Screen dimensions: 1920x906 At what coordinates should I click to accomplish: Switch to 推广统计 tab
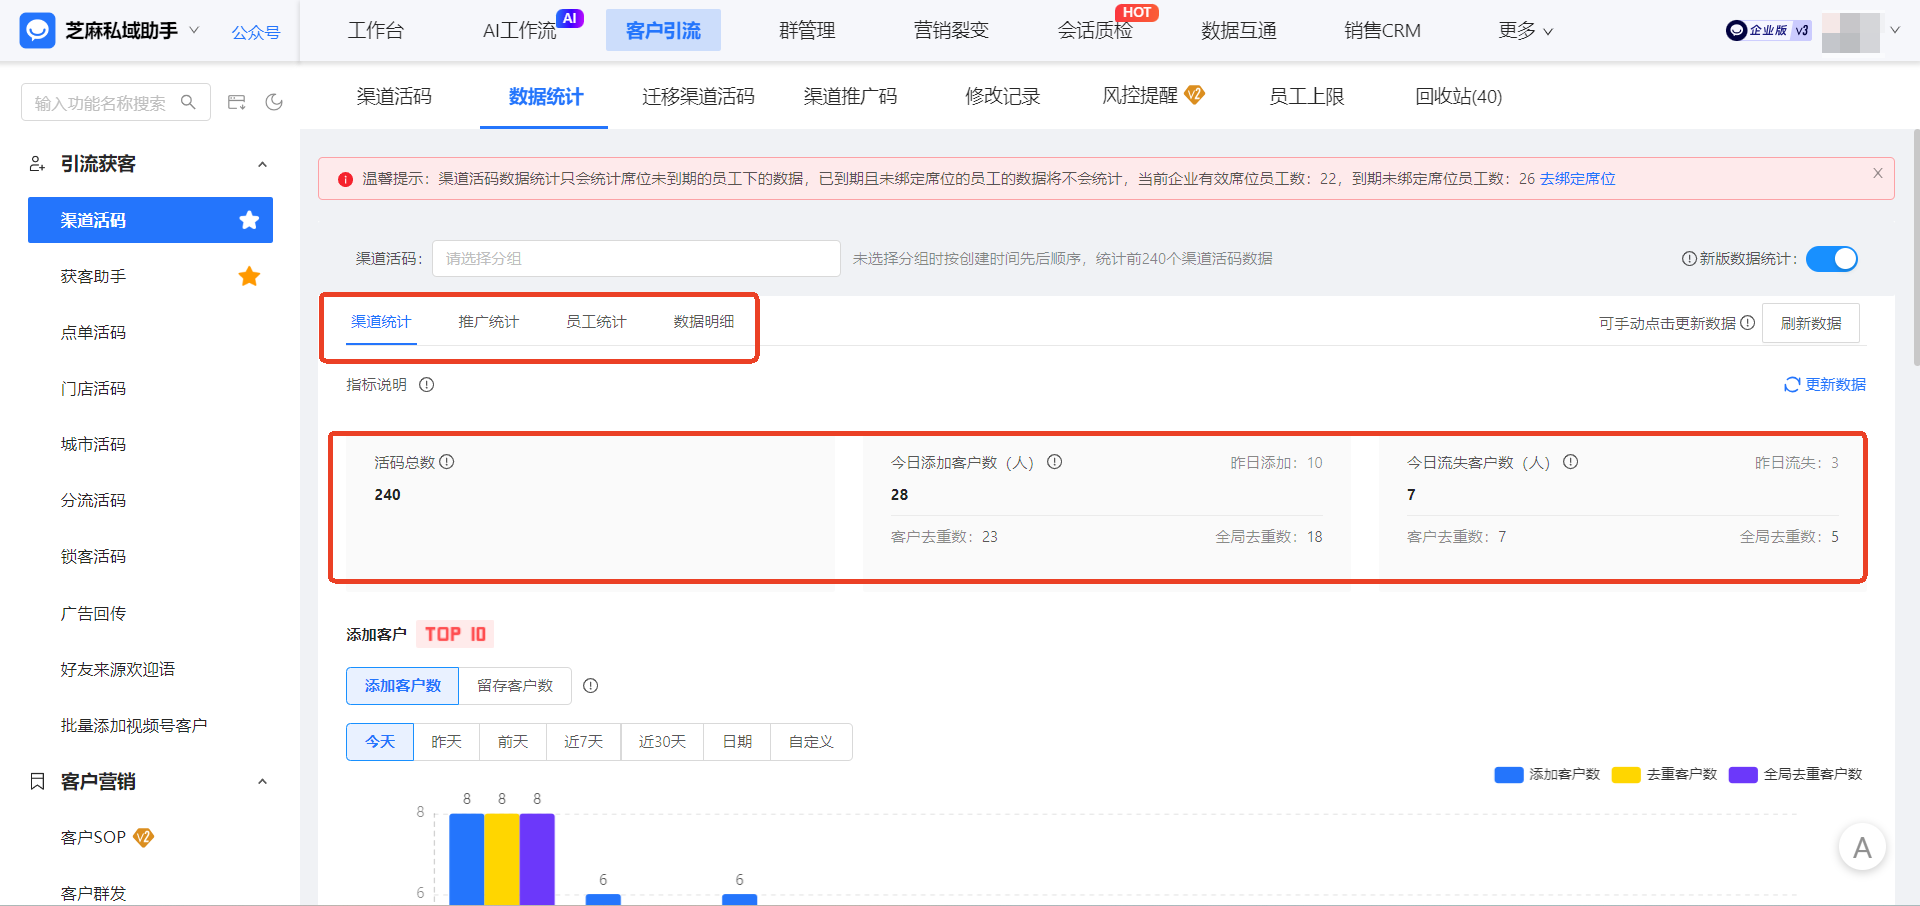pos(488,322)
